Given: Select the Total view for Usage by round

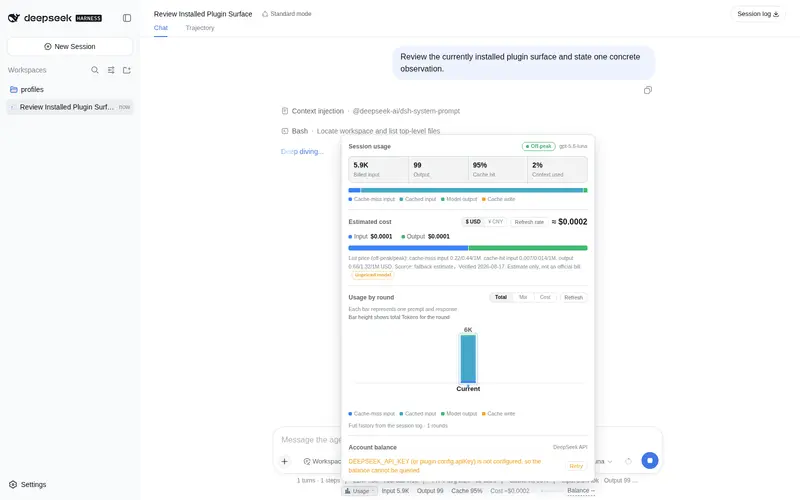Looking at the screenshot, I should pos(501,297).
